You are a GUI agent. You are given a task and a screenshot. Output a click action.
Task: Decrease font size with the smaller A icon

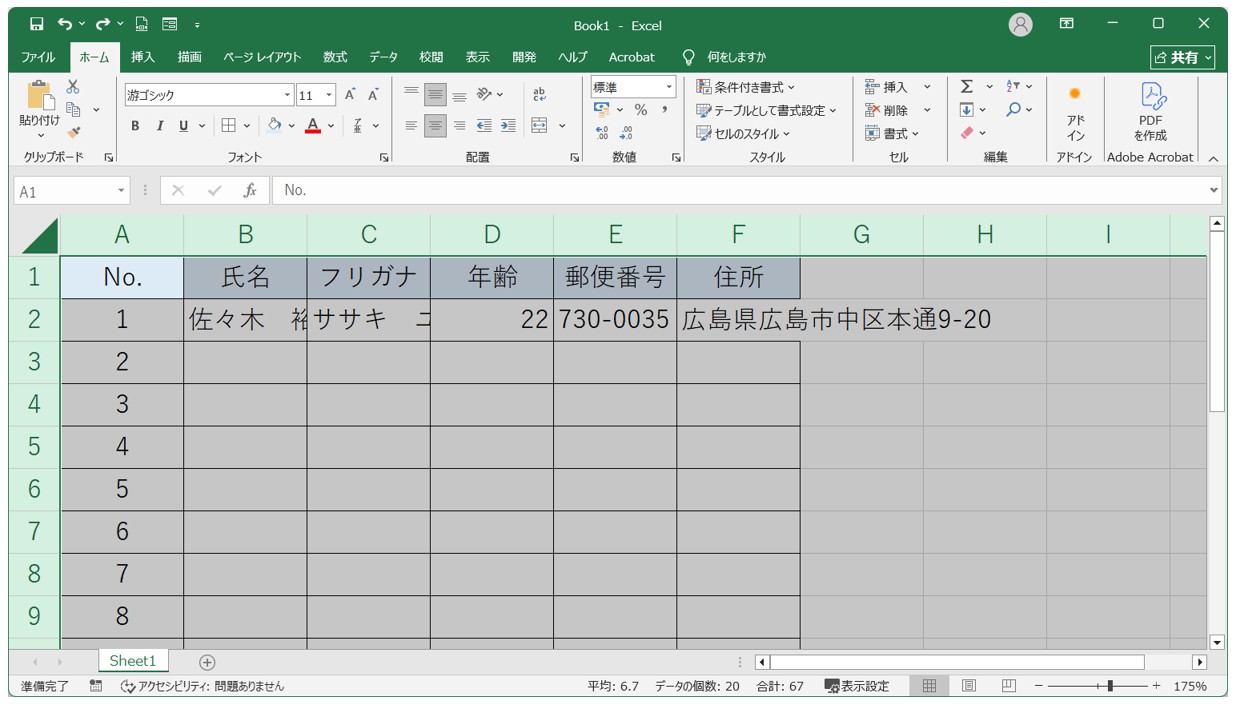[x=373, y=95]
